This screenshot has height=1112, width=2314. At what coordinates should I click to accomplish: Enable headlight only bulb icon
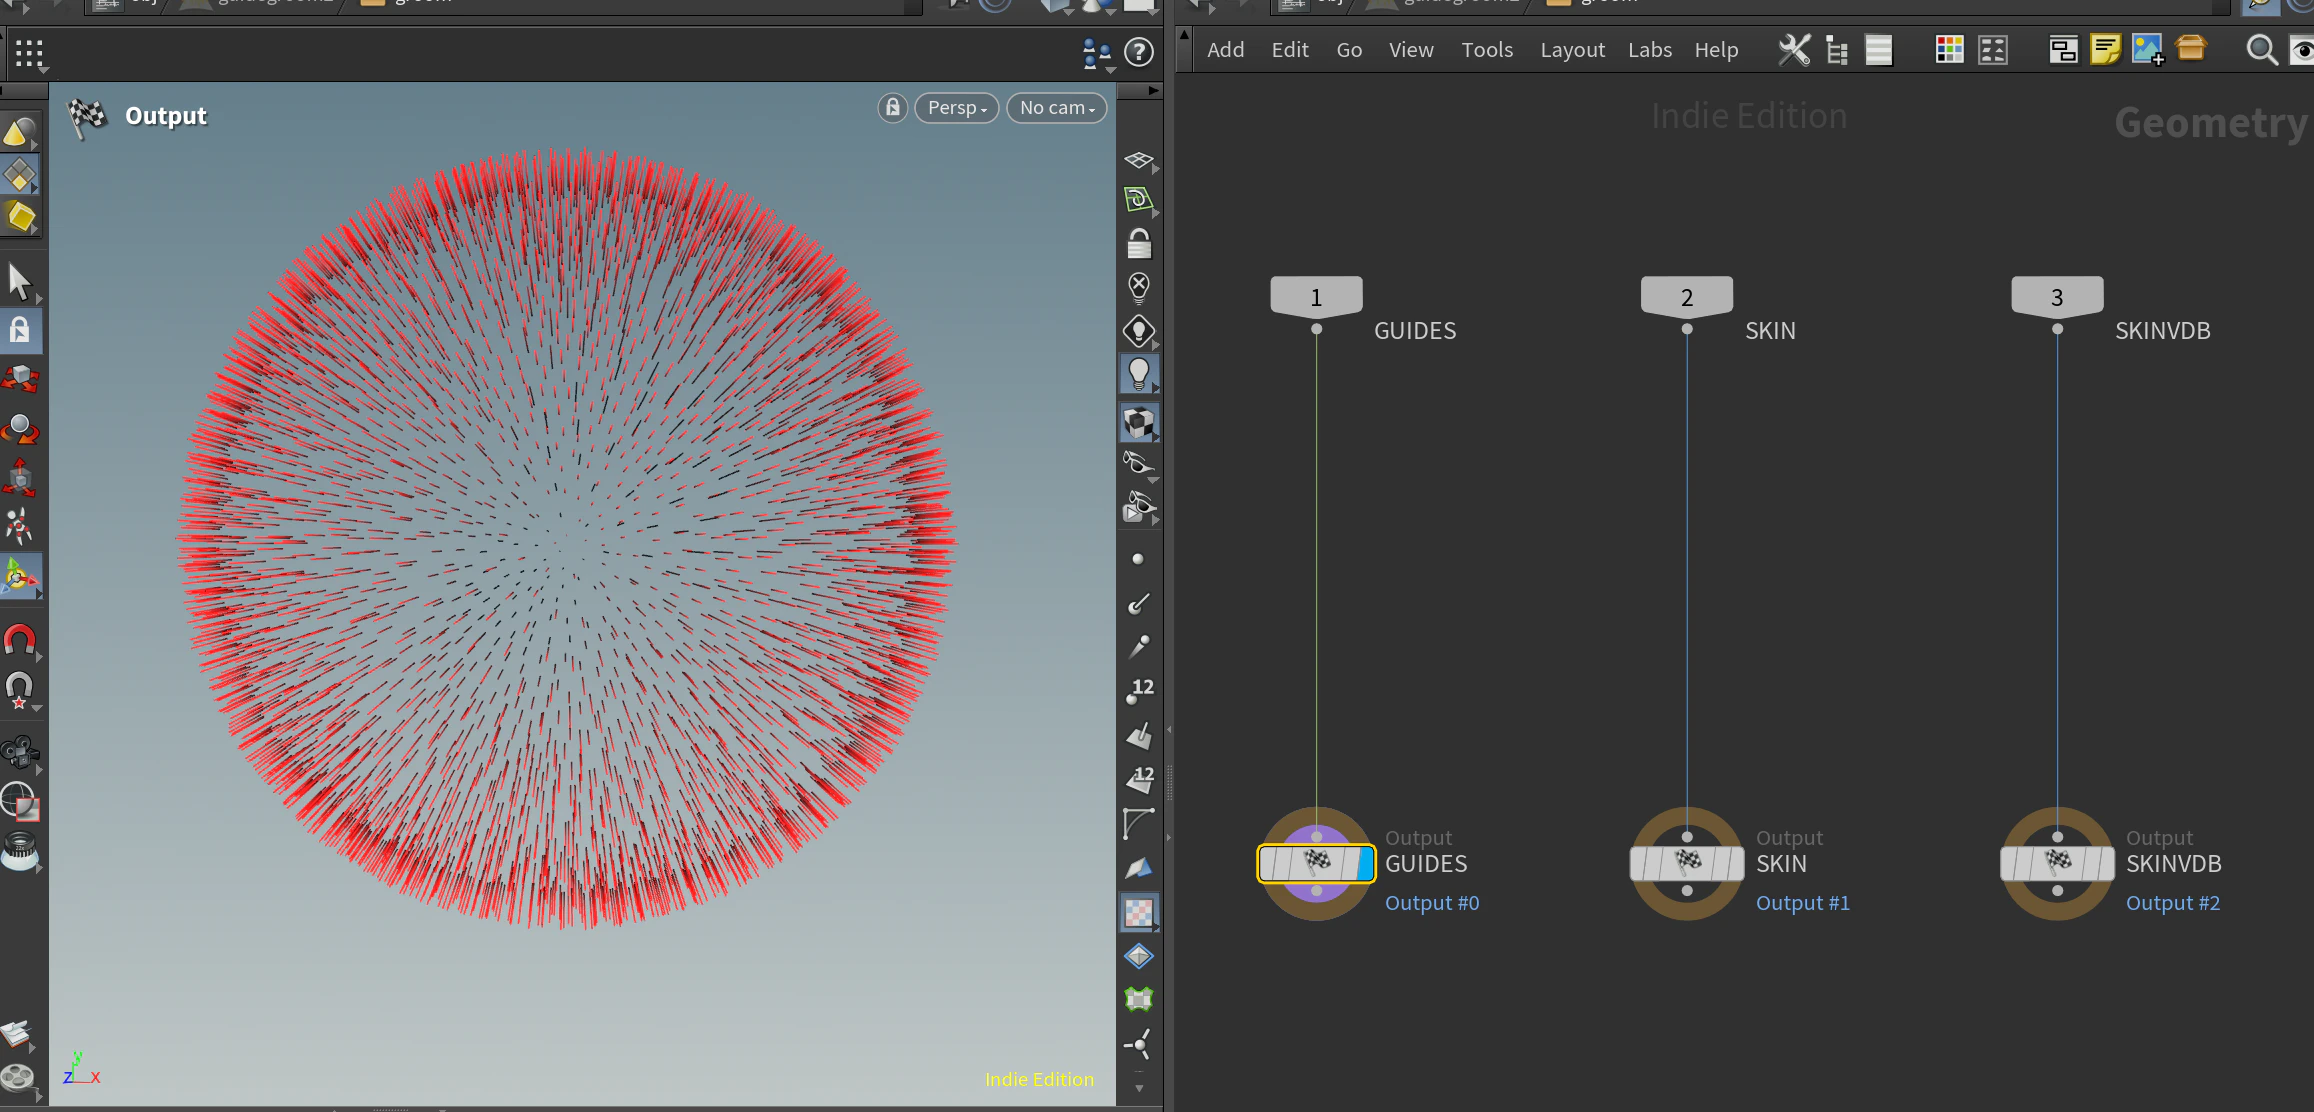point(1139,331)
